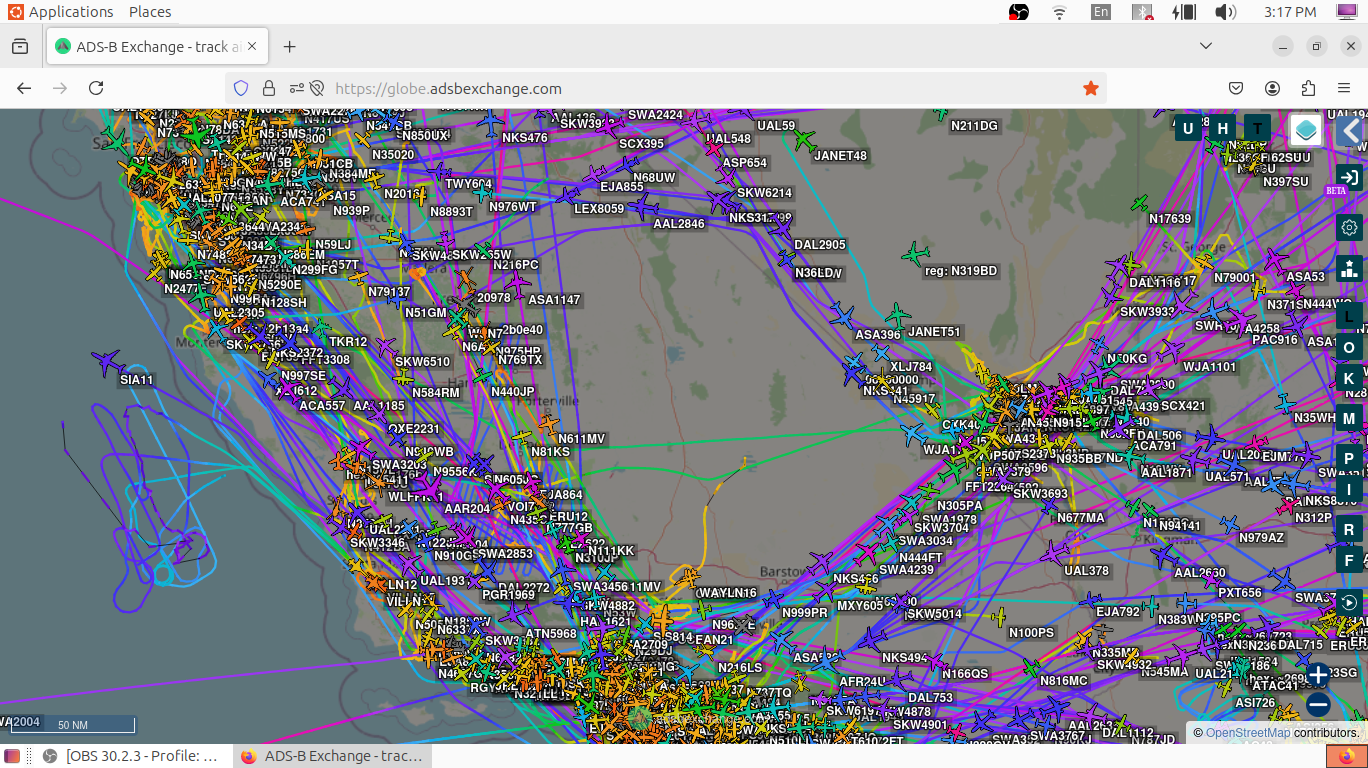Toggle the U map button
1368x768 pixels.
1188,128
